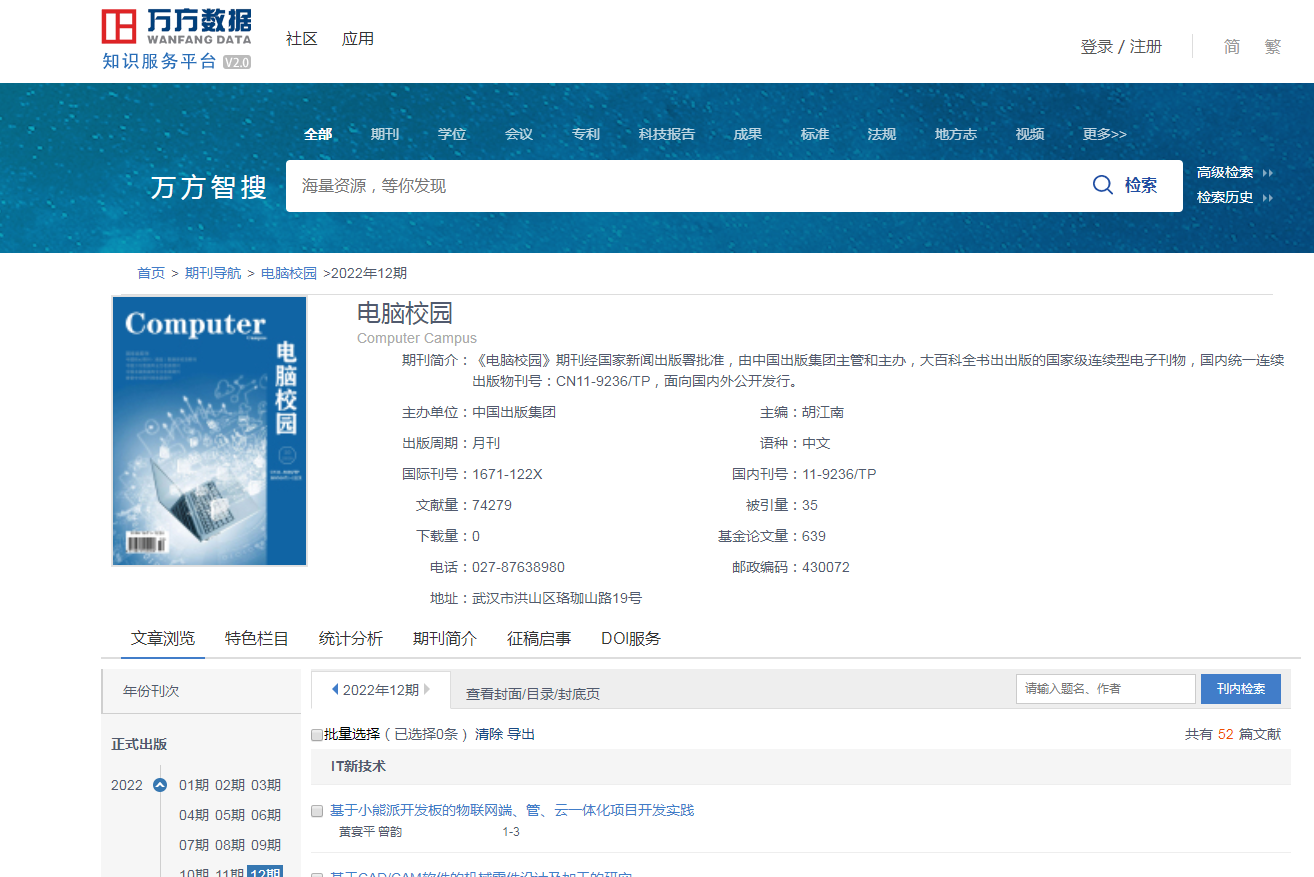Click the previous issue arrow beside 2022年12期

[335, 690]
